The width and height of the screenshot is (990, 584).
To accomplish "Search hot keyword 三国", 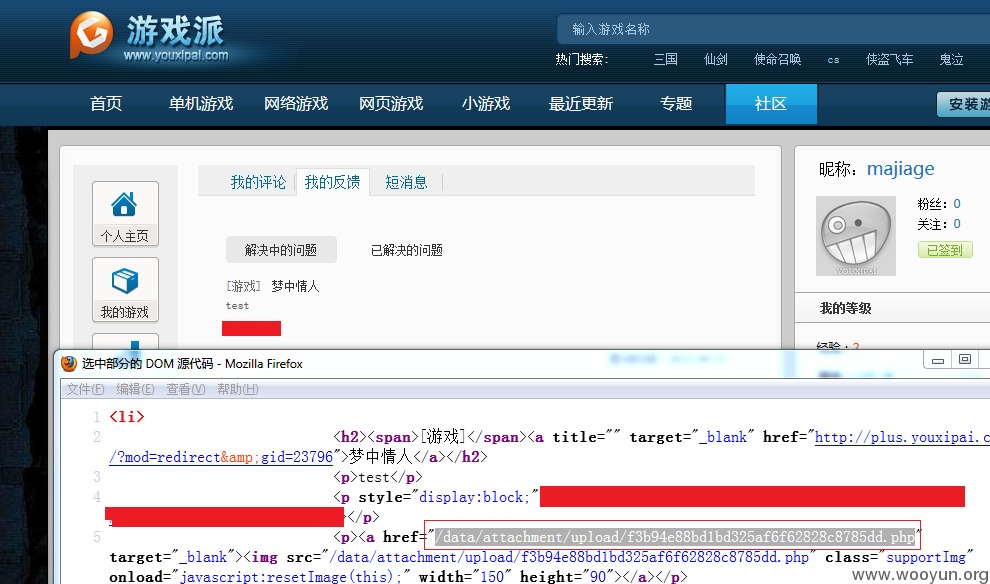I will pos(665,59).
